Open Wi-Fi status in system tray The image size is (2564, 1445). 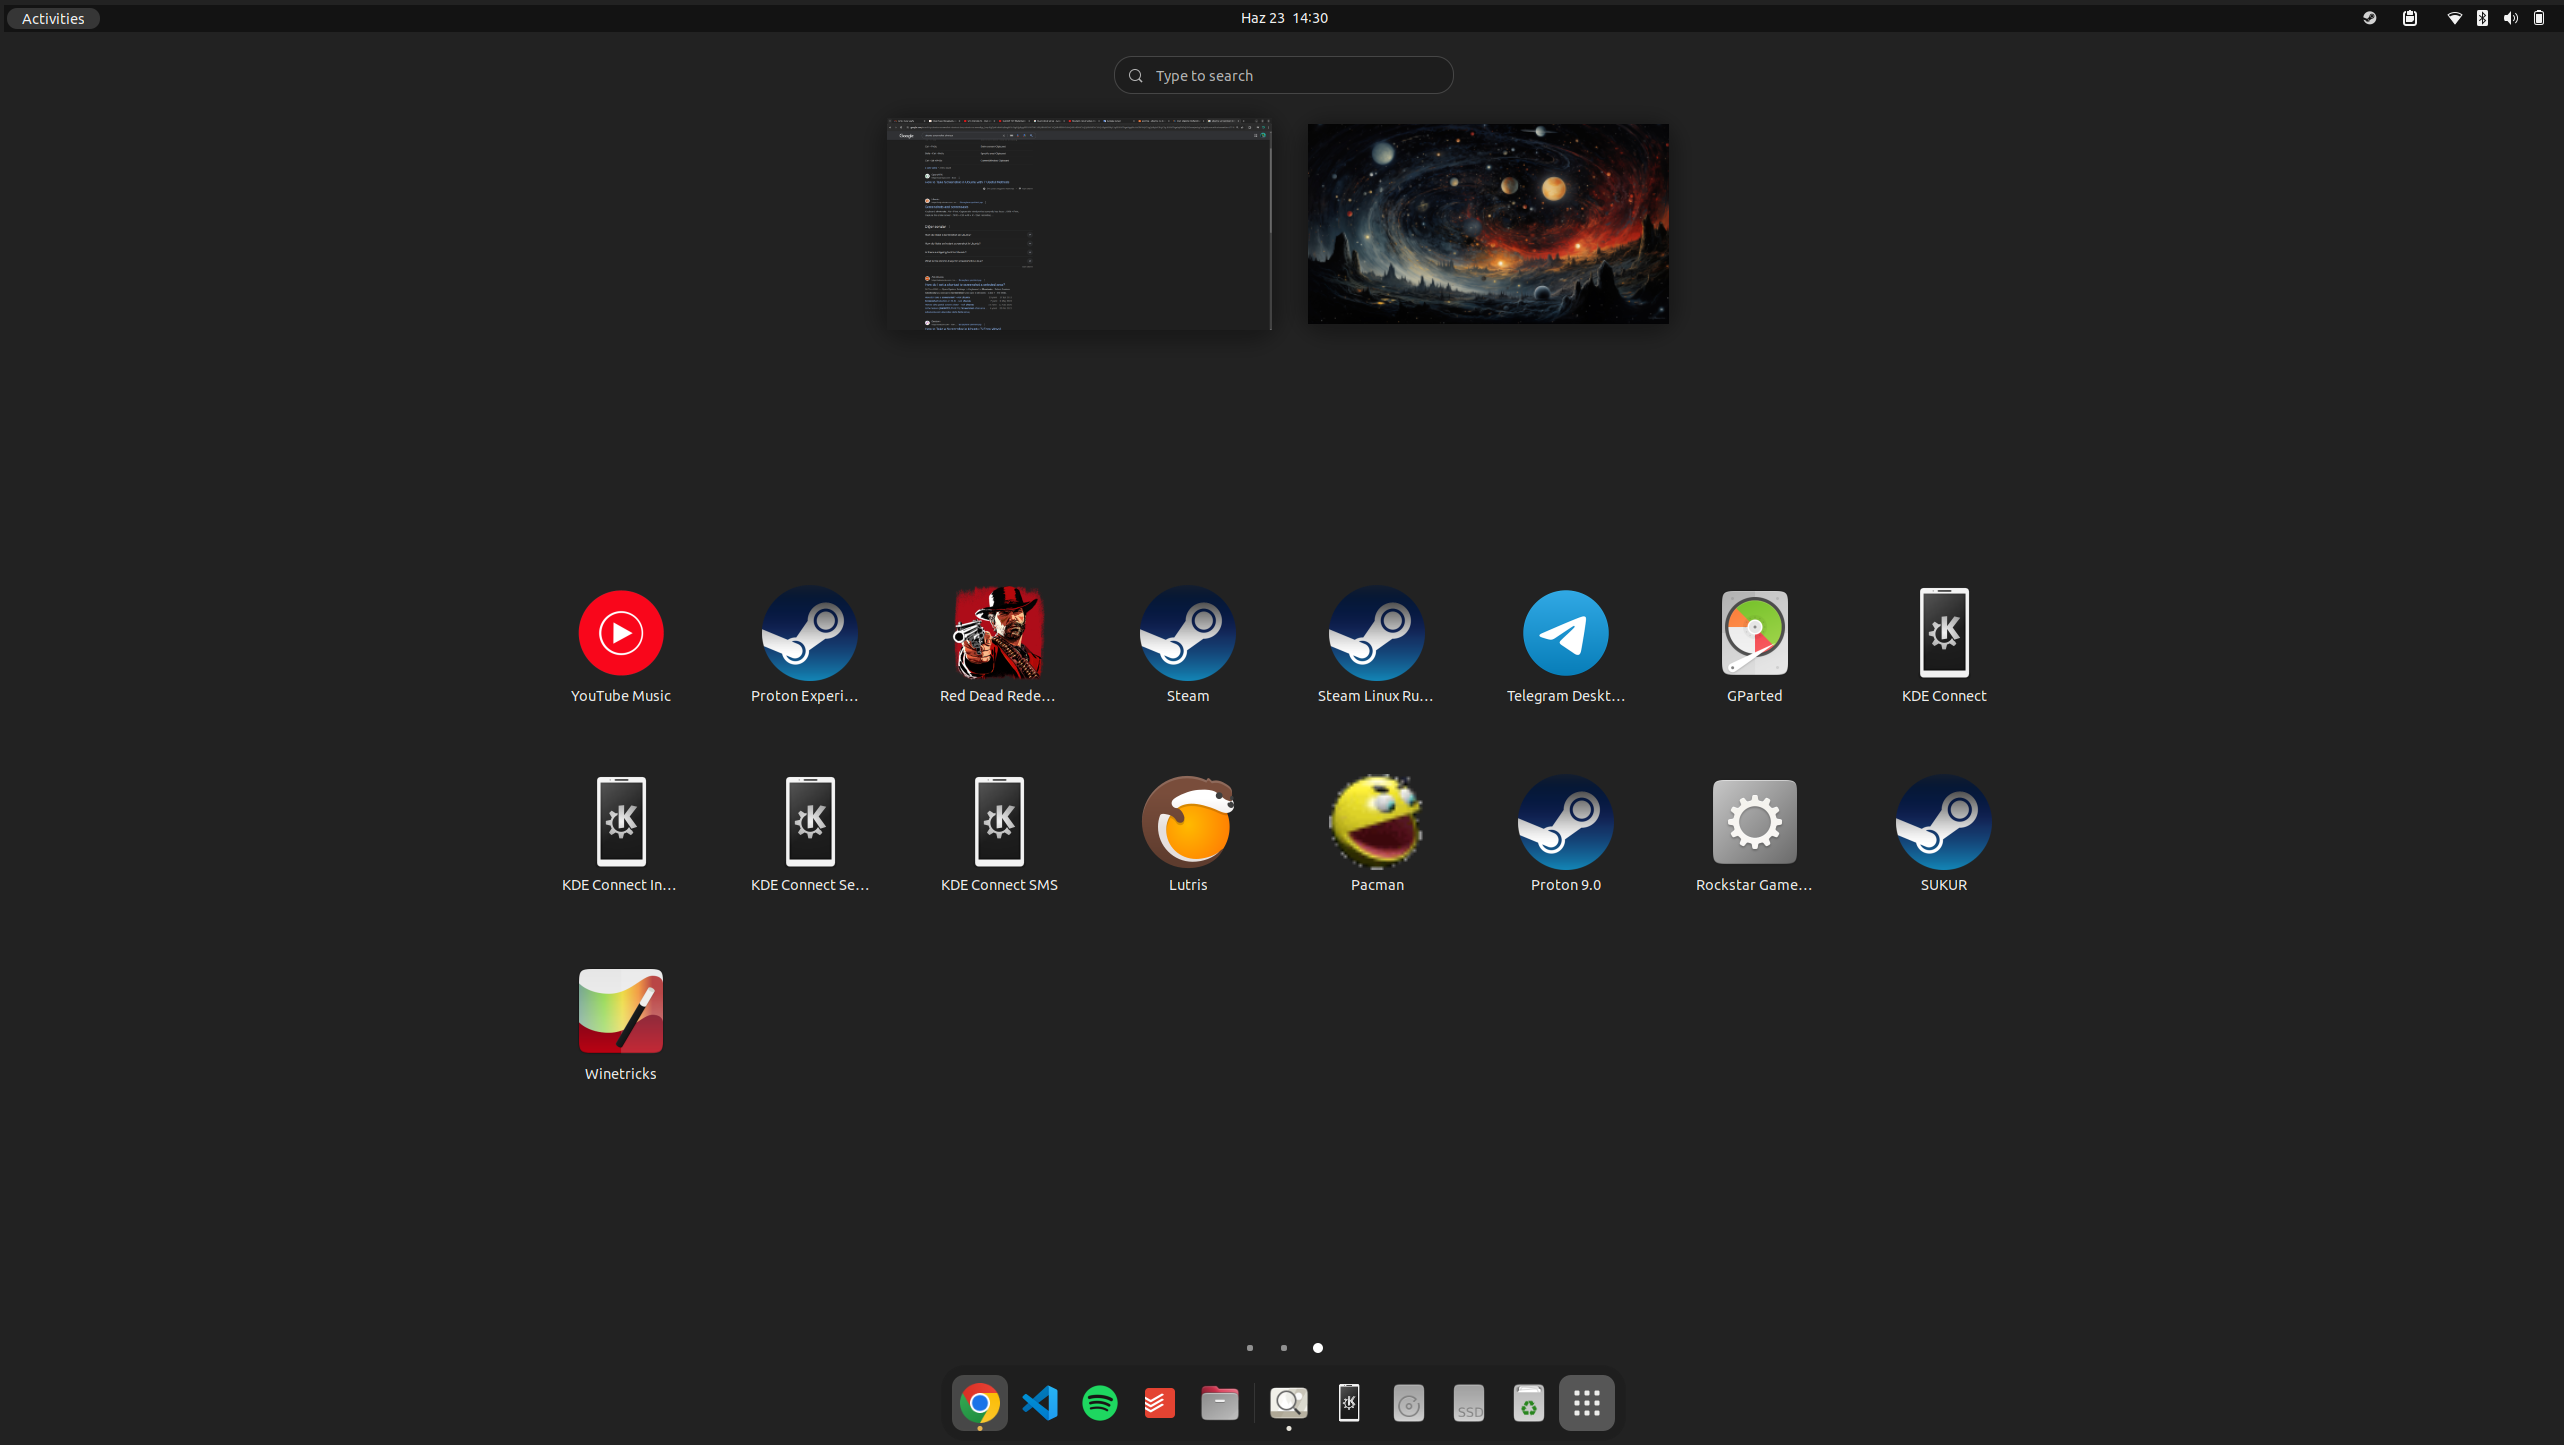pos(2454,18)
